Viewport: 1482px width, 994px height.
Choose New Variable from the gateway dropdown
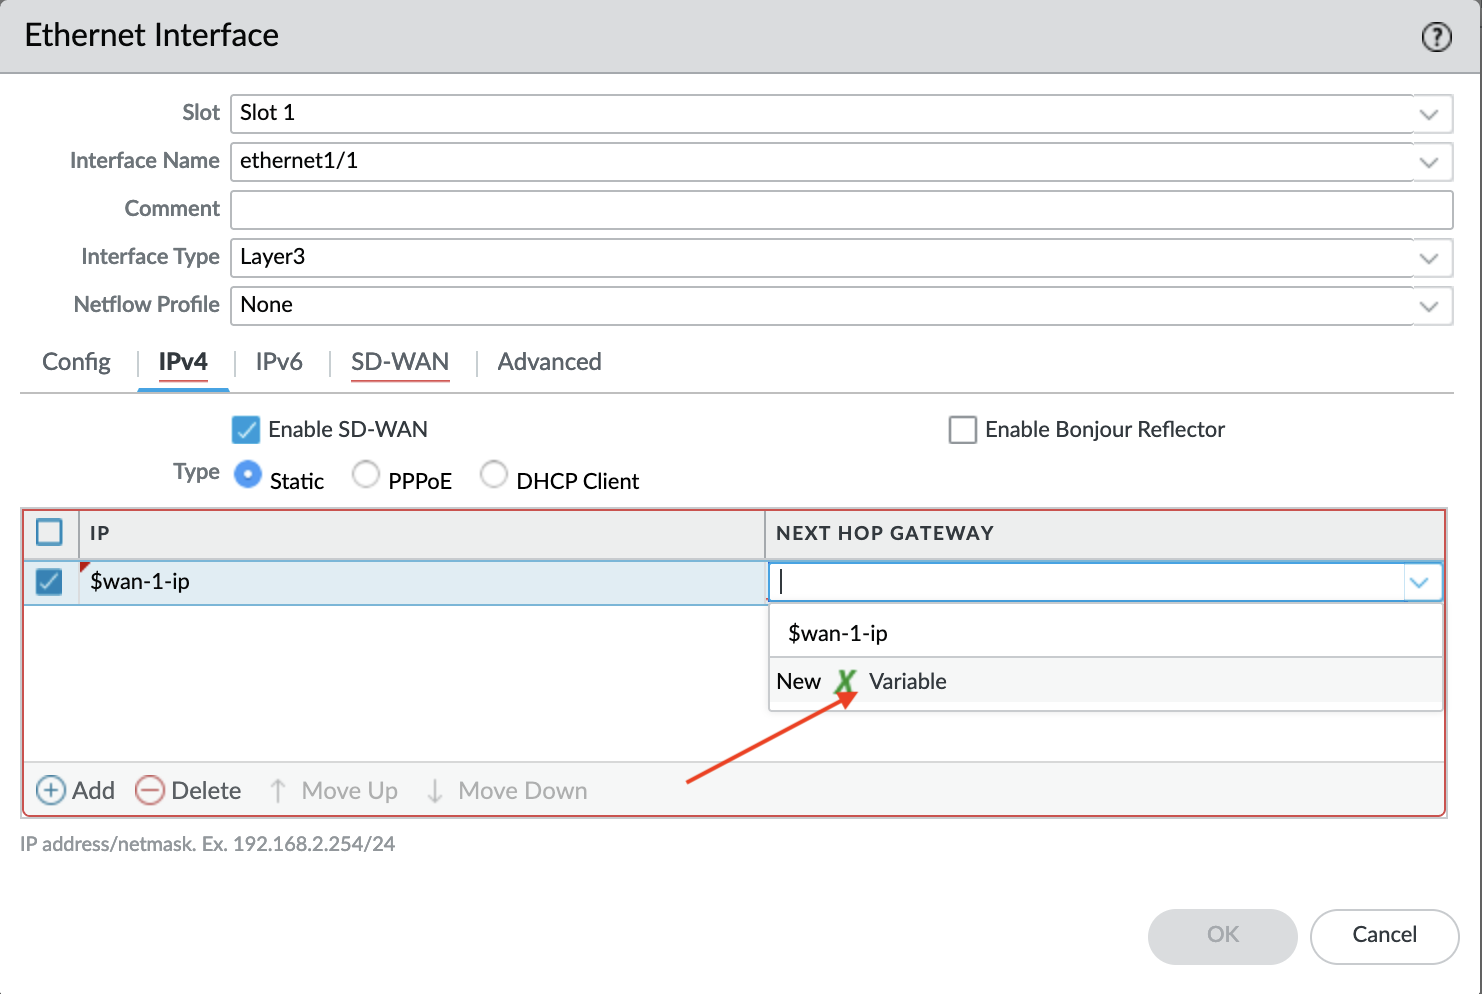tap(1105, 682)
